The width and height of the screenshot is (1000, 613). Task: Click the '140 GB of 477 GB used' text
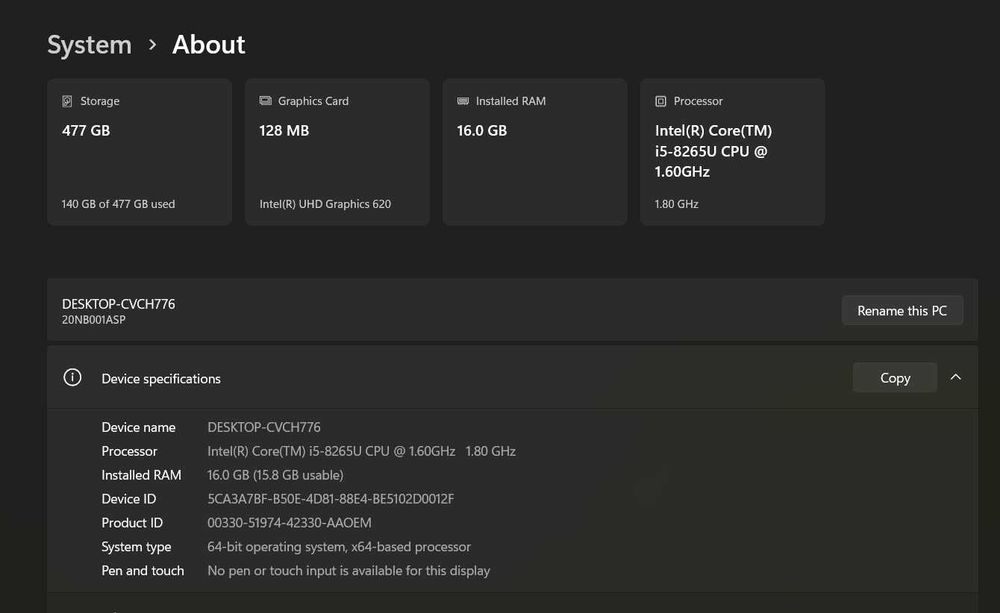(x=118, y=204)
